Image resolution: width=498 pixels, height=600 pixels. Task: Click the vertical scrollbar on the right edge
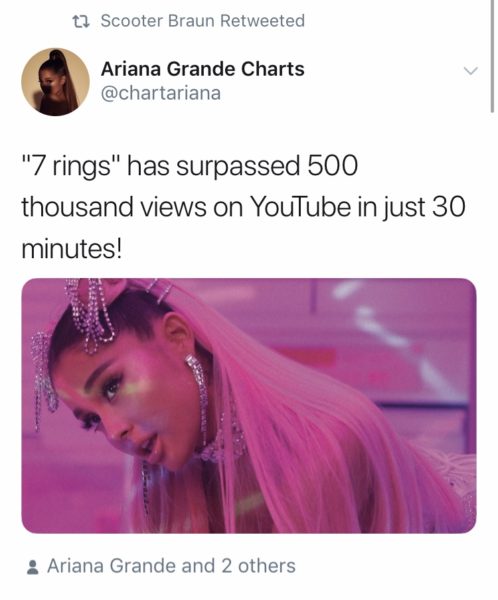(492, 56)
